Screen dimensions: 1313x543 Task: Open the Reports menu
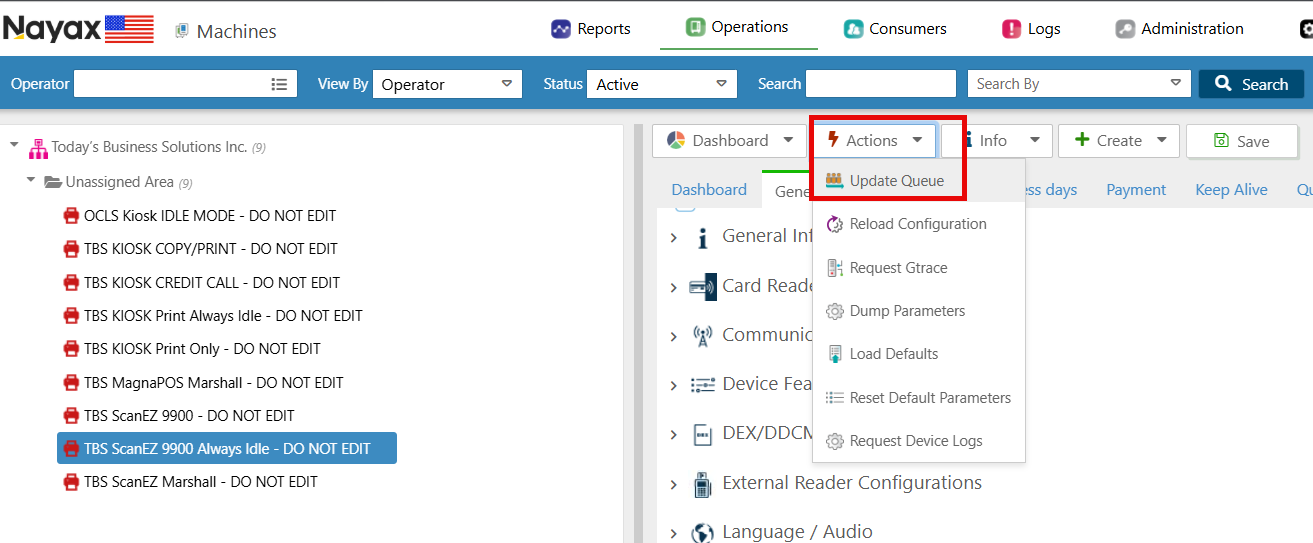click(x=591, y=29)
